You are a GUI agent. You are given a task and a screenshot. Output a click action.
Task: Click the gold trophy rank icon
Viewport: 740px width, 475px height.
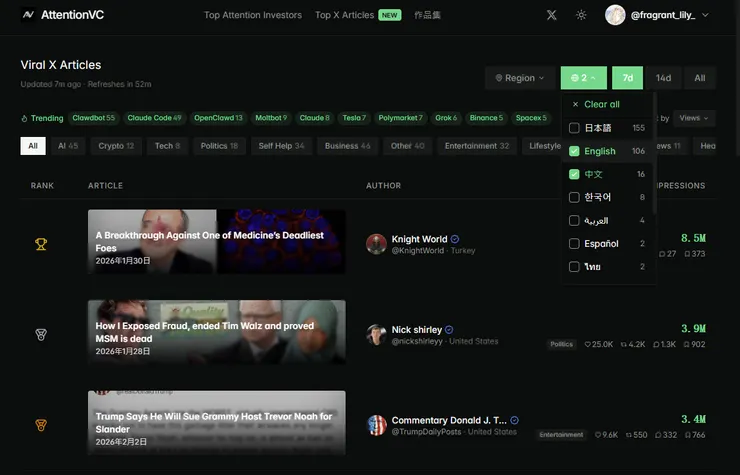pyautogui.click(x=41, y=244)
